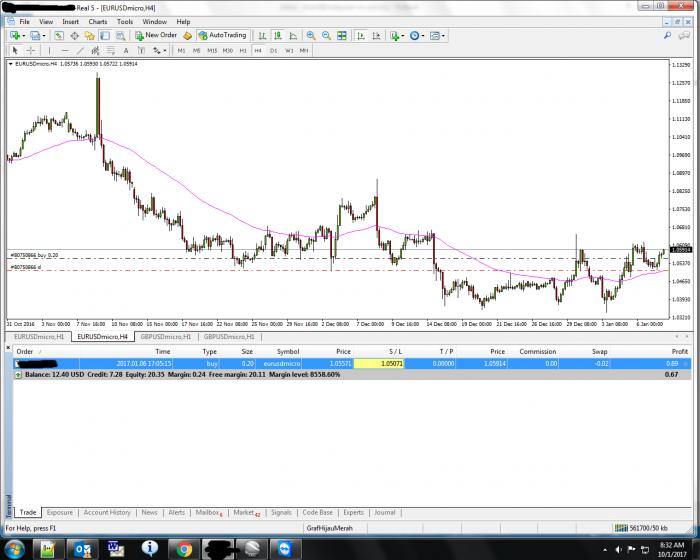Zoom out of the chart
This screenshot has width=700, height=560.
pos(326,35)
